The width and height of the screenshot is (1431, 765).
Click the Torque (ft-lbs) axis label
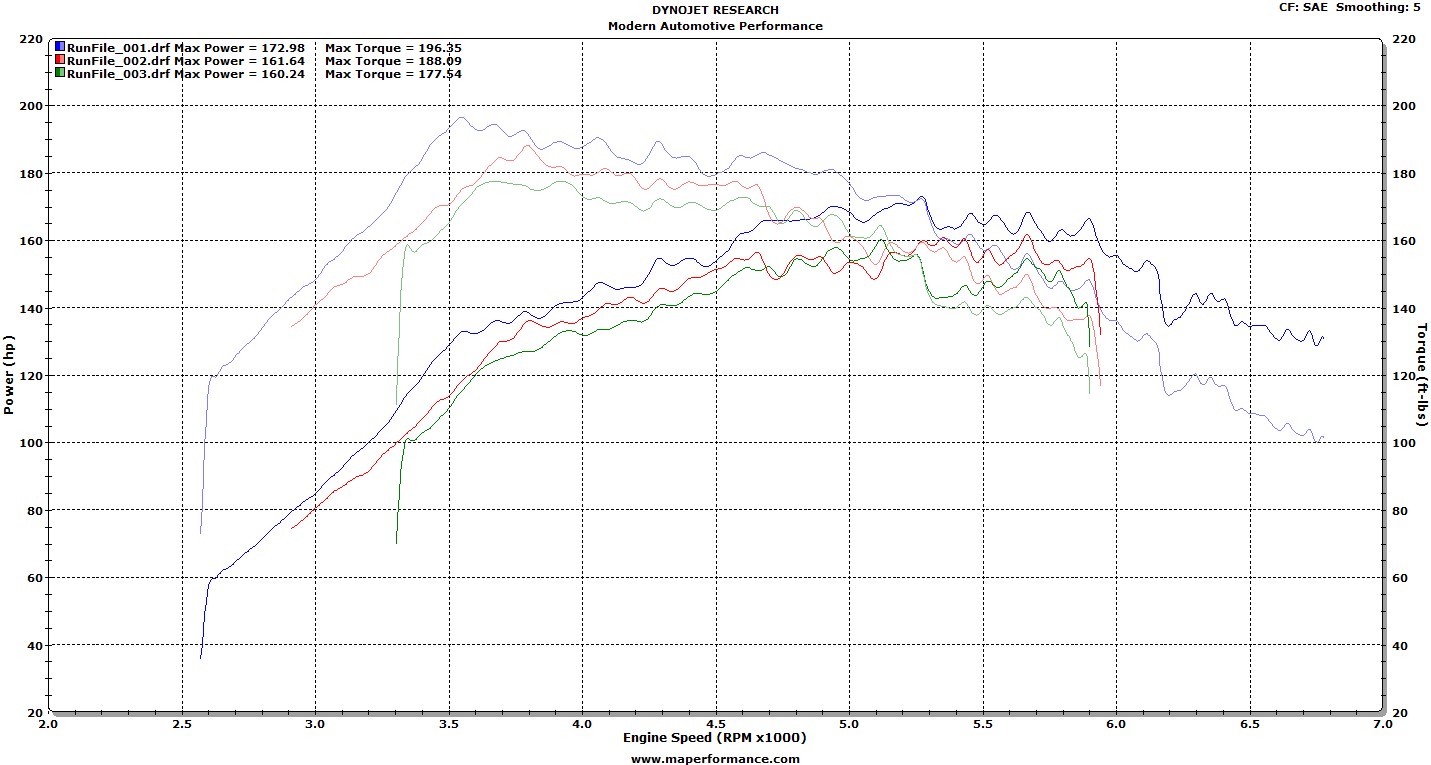tap(1422, 375)
